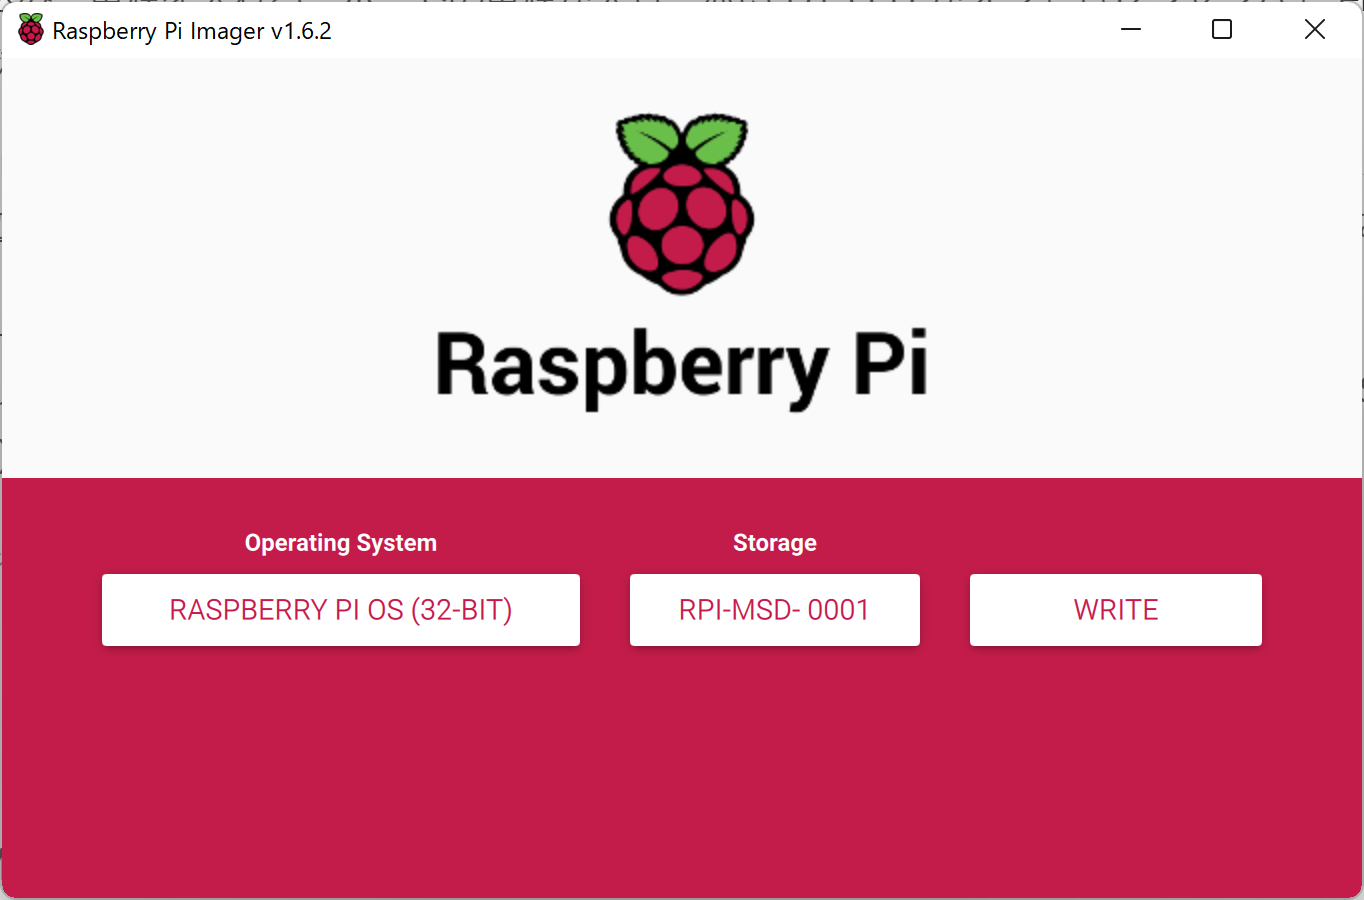Click the Raspberry Pi icon in title bar
Image resolution: width=1364 pixels, height=900 pixels.
pos(30,29)
